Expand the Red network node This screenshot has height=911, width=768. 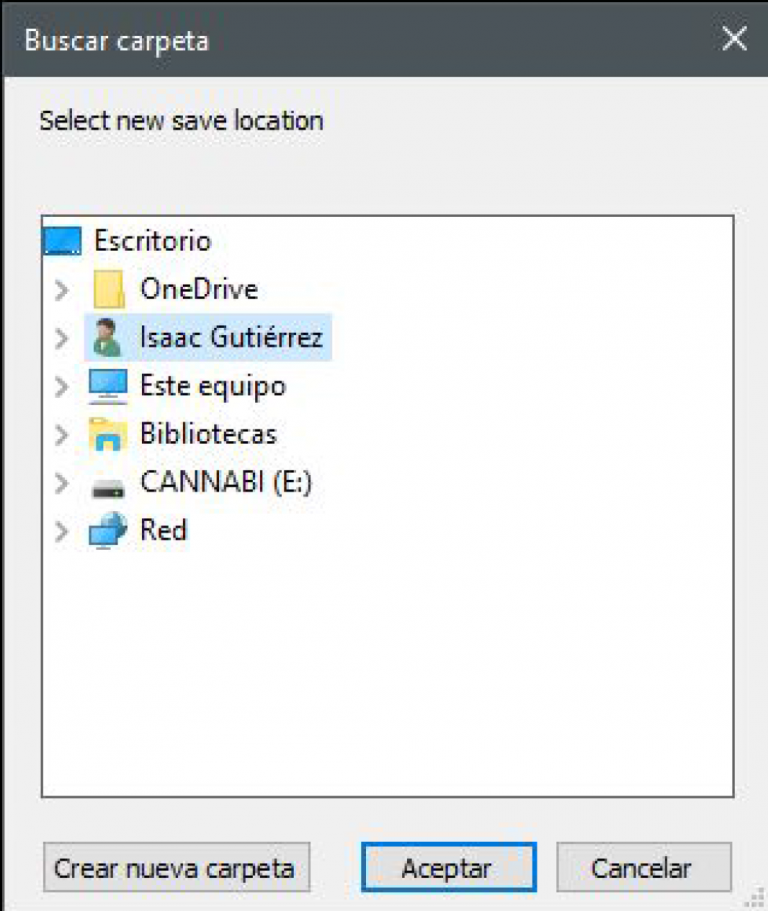click(62, 530)
